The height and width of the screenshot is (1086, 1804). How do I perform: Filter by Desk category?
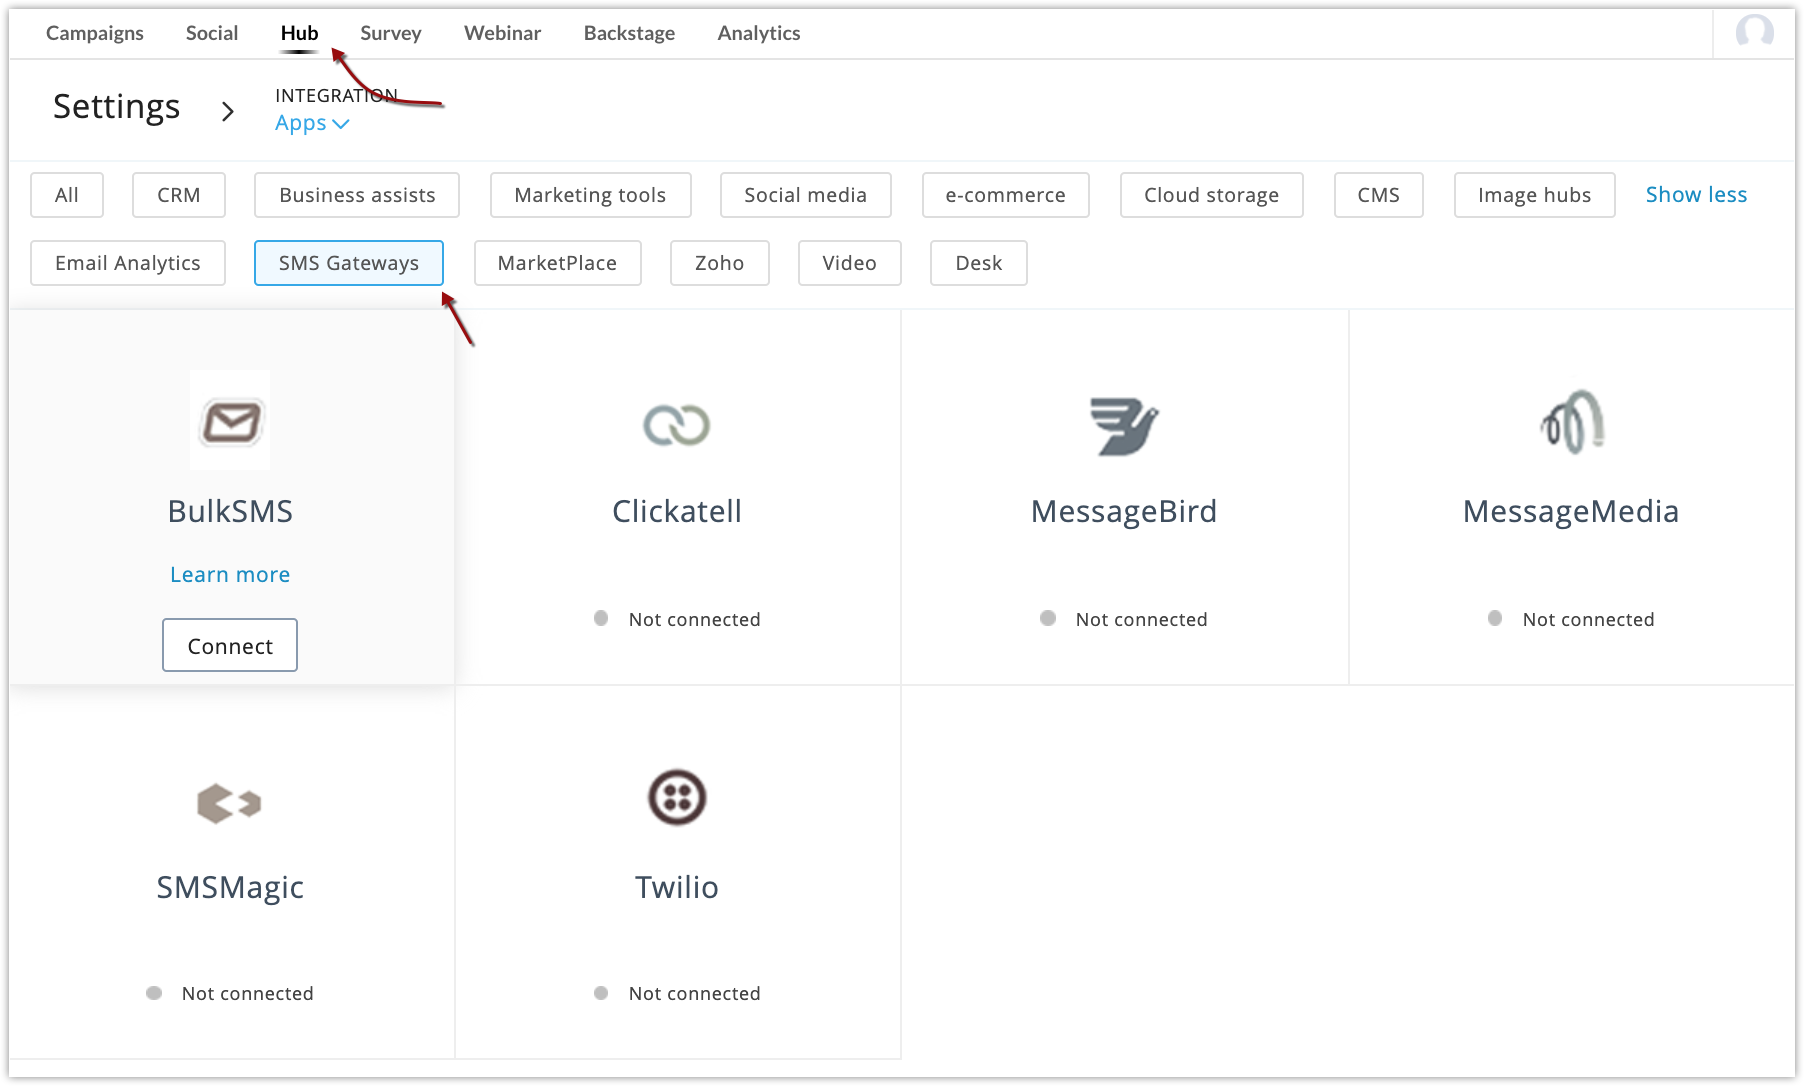pos(978,263)
